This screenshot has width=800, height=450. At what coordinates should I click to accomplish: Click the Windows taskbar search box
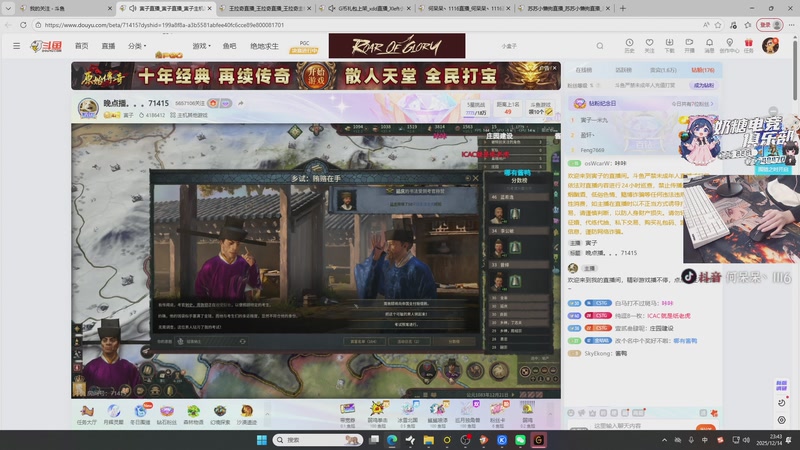[317, 440]
